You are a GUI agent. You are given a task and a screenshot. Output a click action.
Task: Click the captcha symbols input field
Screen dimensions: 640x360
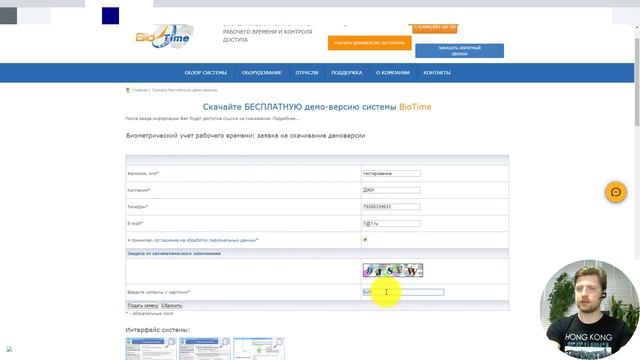pos(403,292)
